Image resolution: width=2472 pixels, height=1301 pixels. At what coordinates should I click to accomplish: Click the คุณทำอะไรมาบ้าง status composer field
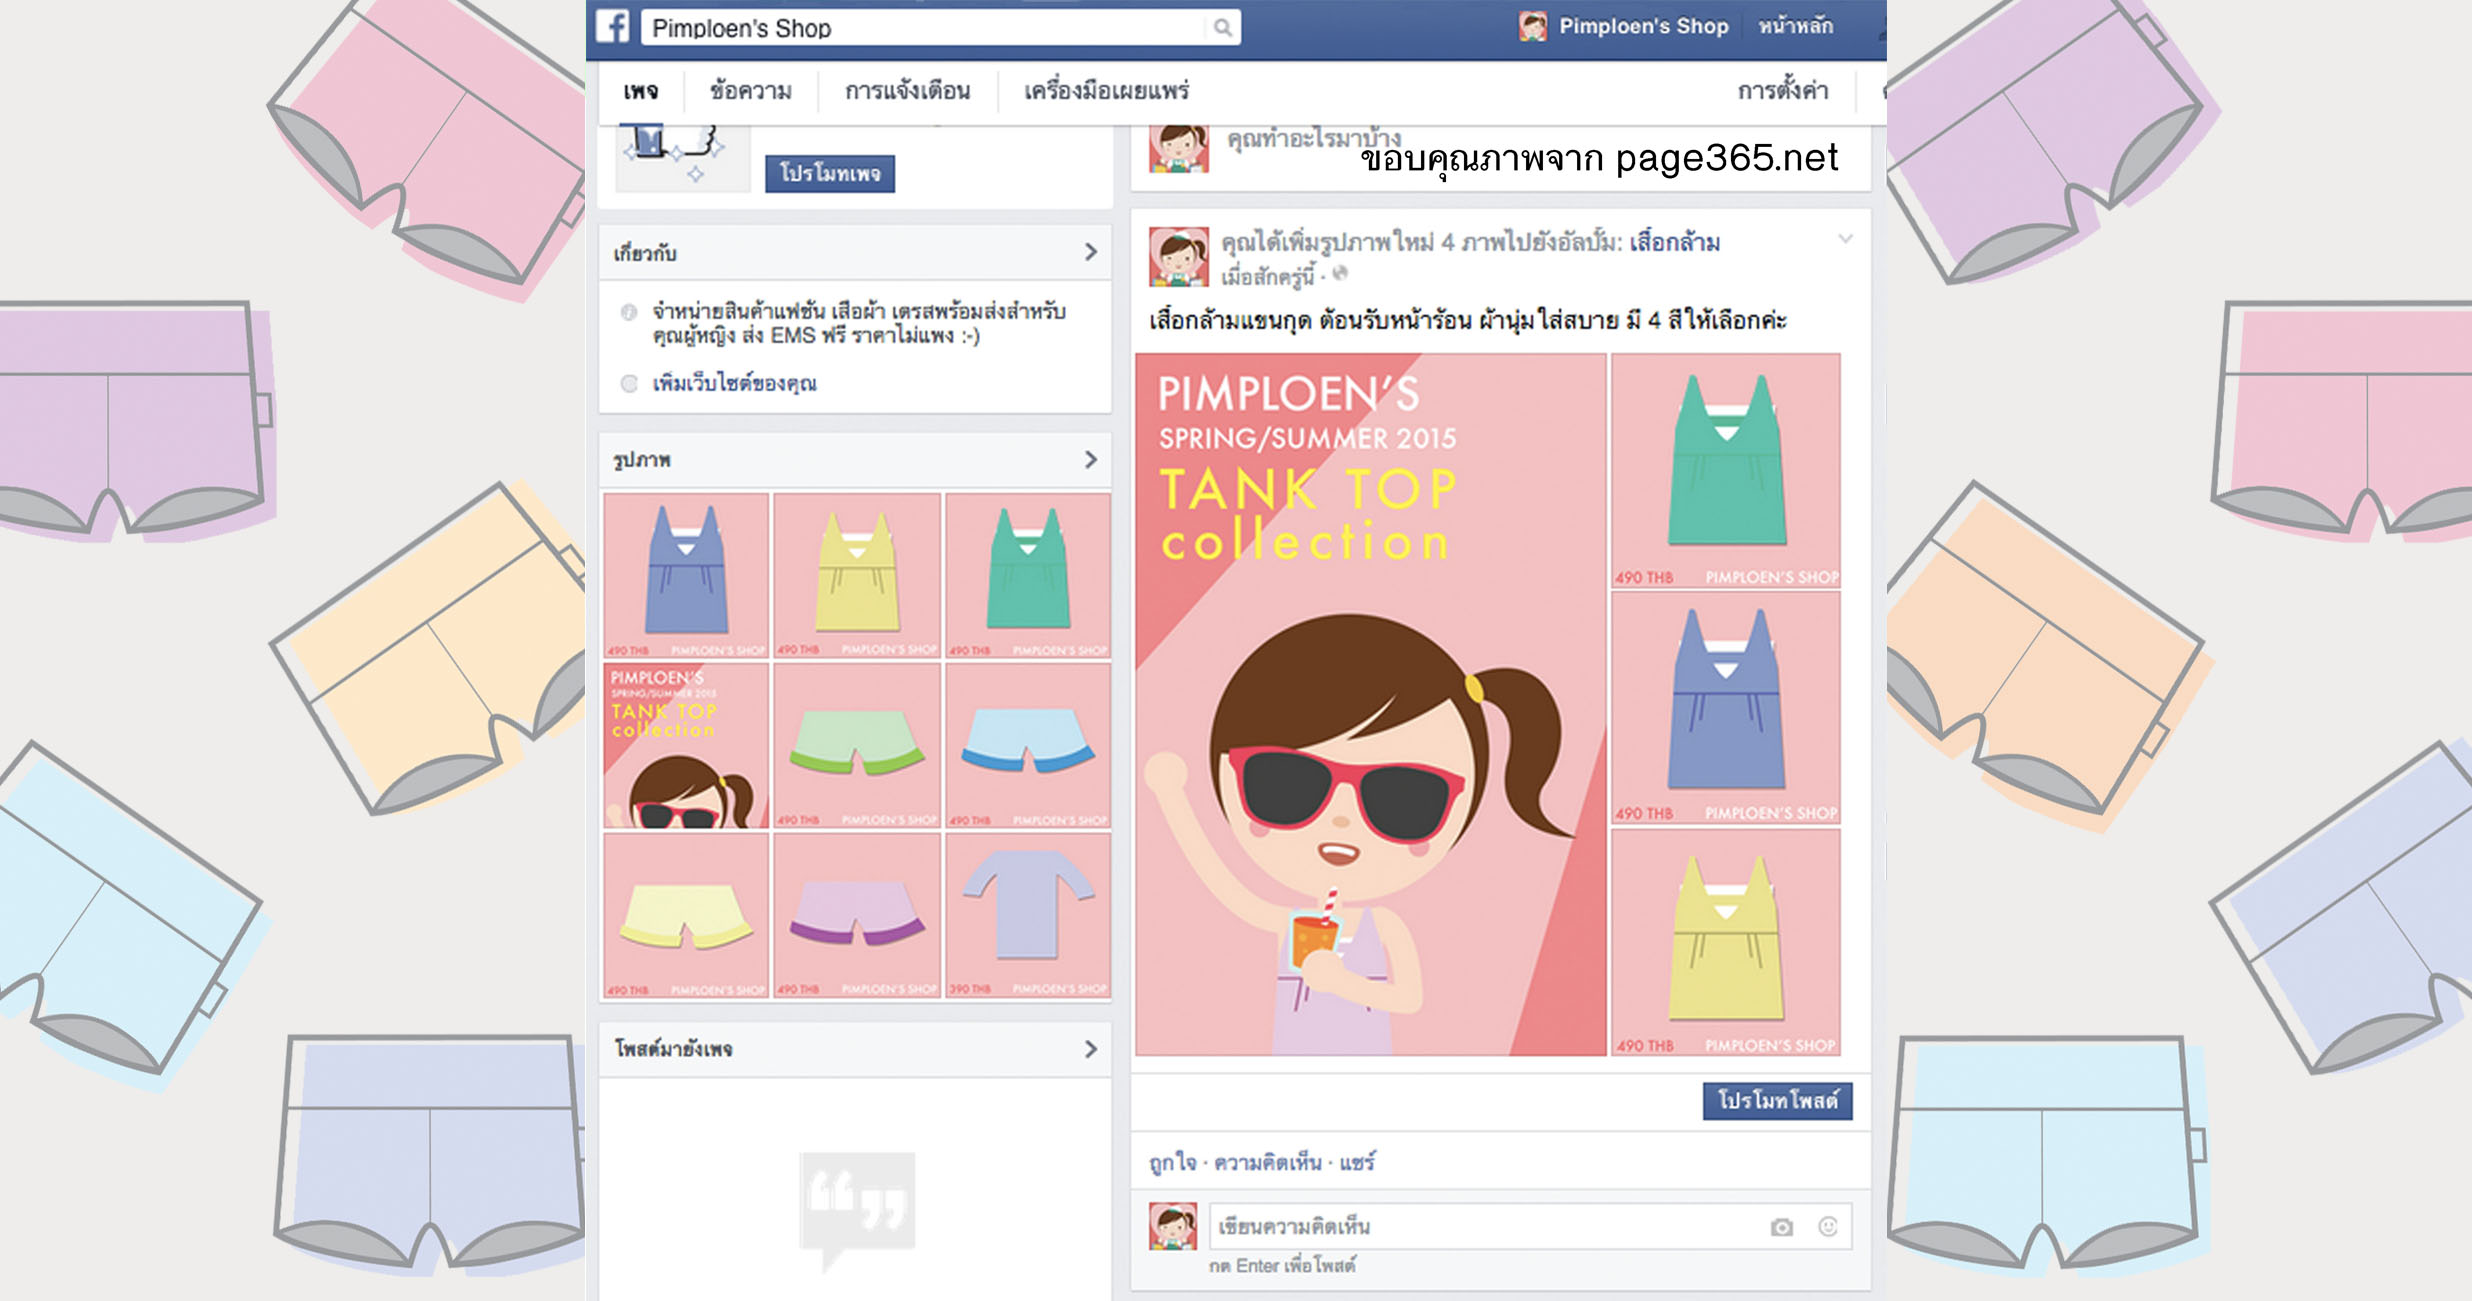pos(1314,138)
